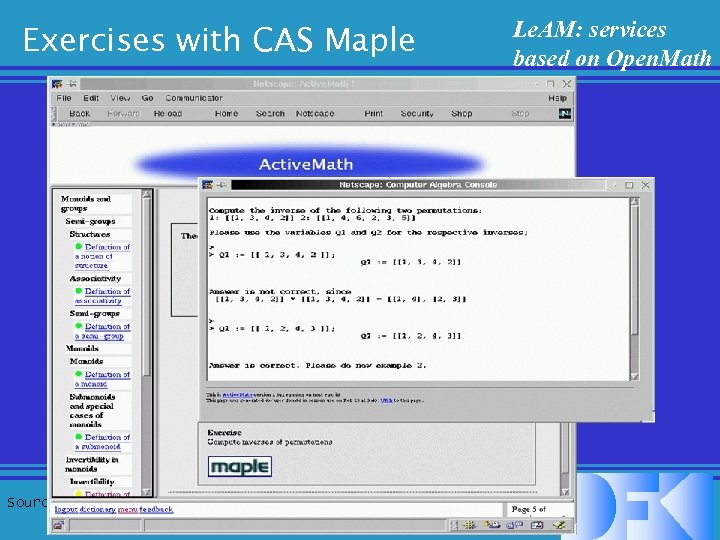
Task: Click the Search toolbar button
Action: (x=270, y=113)
